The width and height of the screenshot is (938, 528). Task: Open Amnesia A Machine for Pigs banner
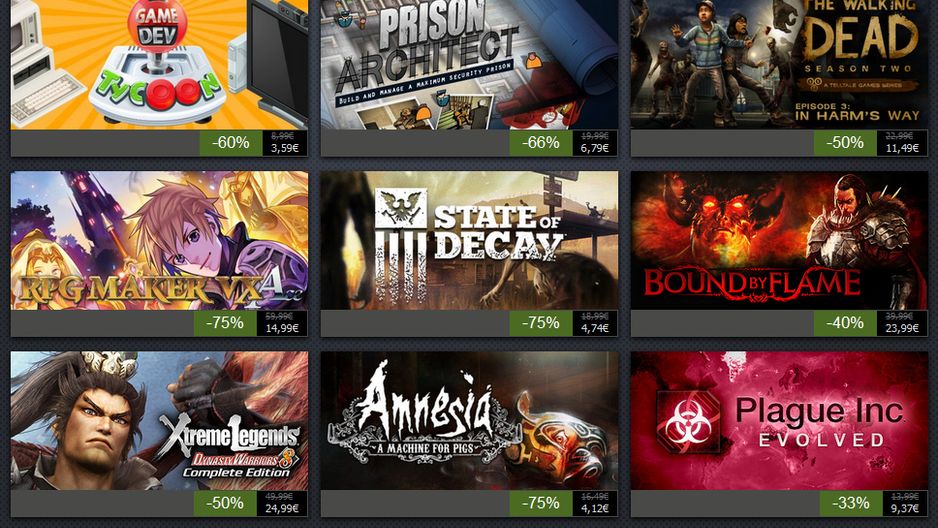pos(469,421)
